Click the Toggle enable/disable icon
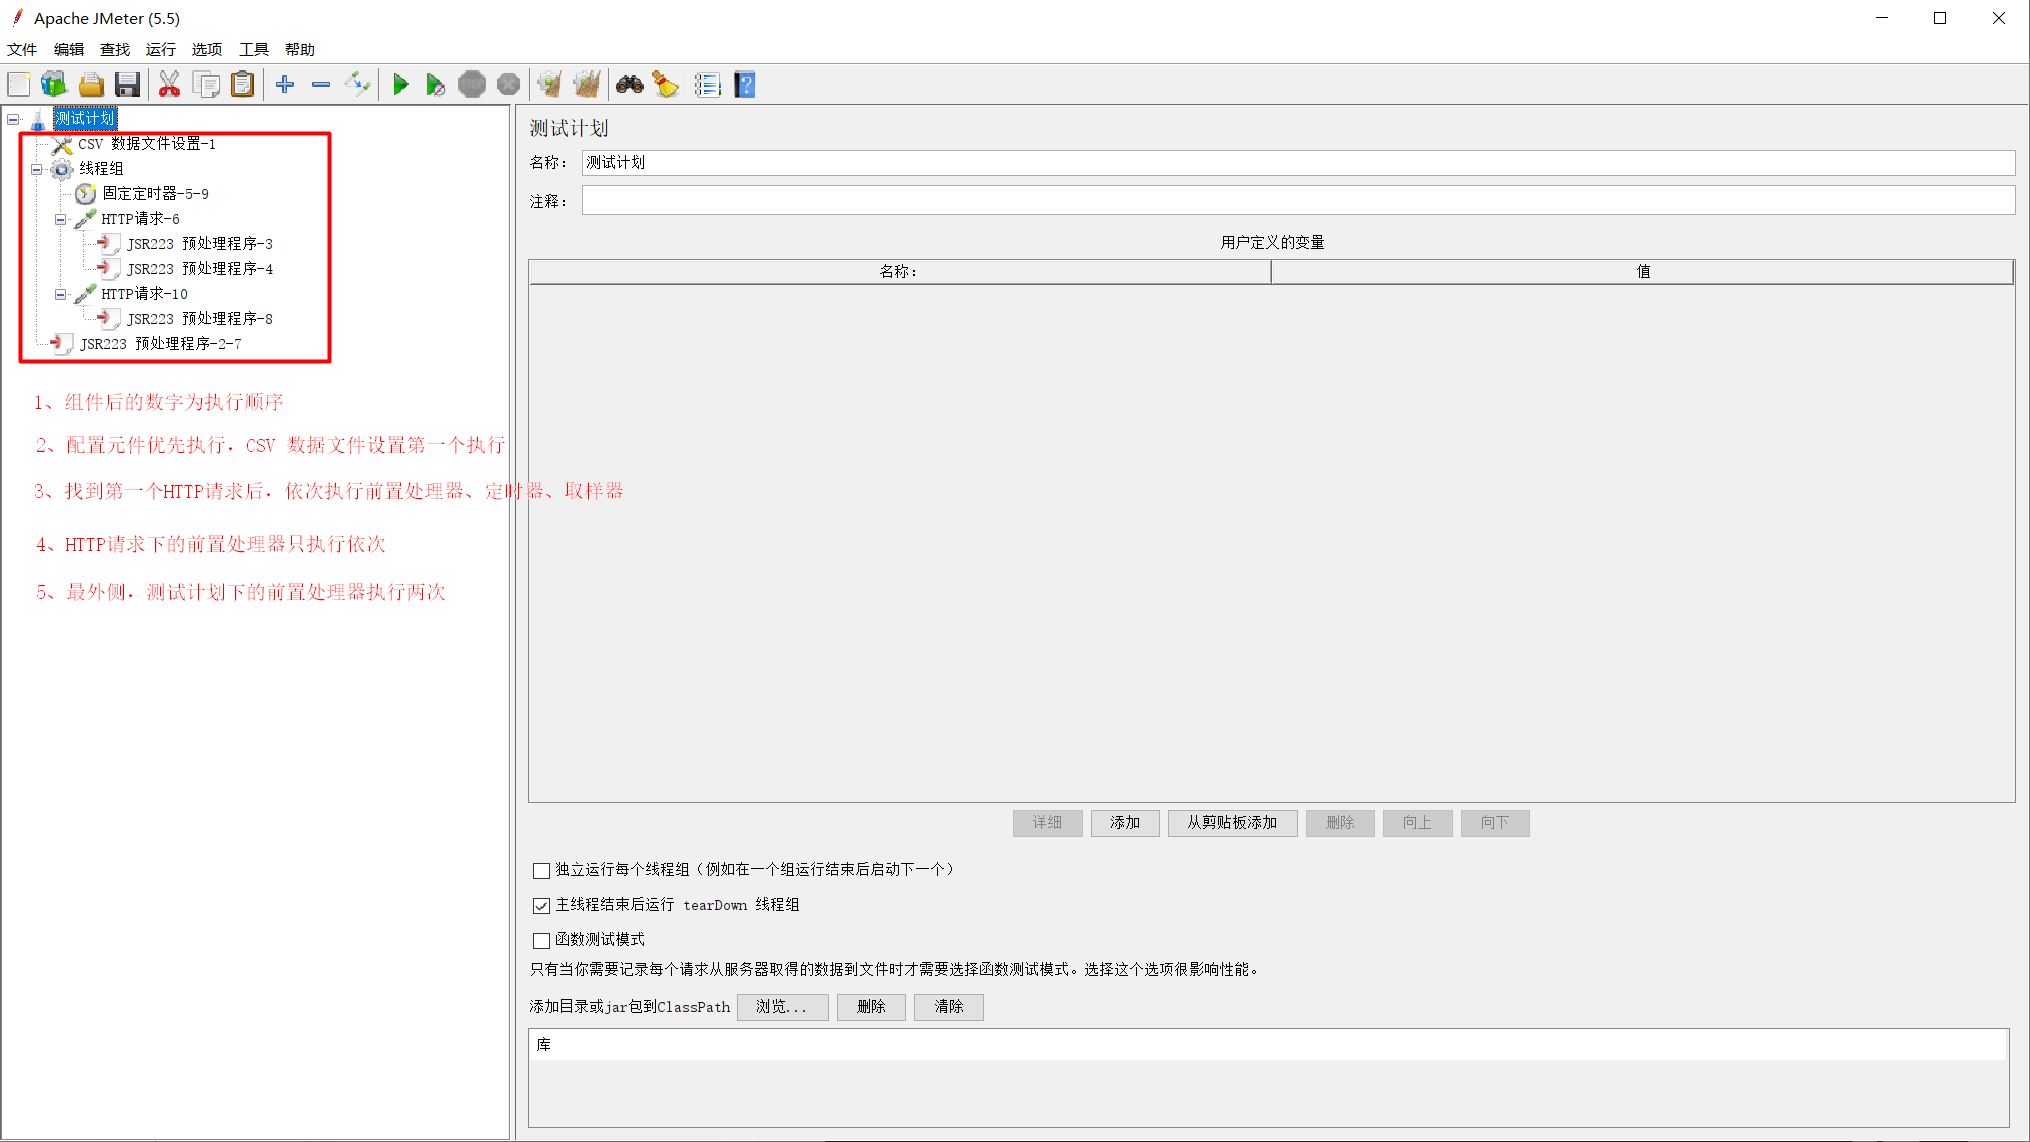The image size is (2030, 1142). pos(357,85)
